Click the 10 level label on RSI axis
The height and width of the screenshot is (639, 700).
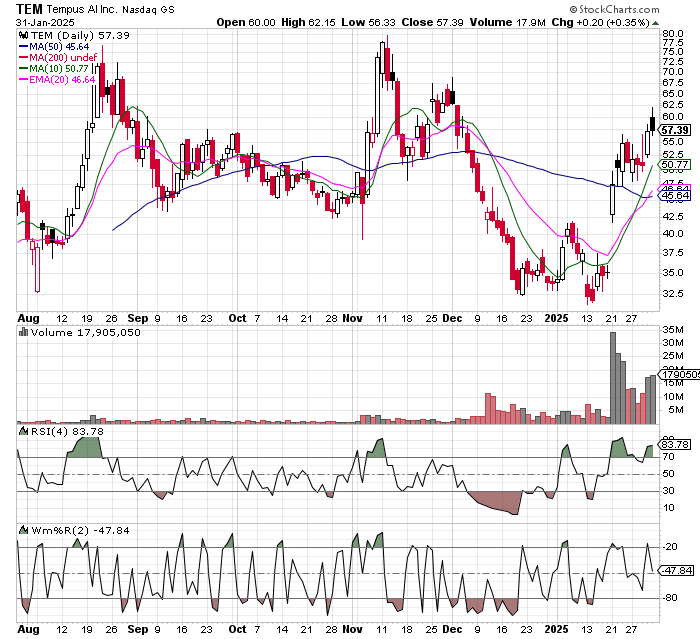(x=668, y=508)
